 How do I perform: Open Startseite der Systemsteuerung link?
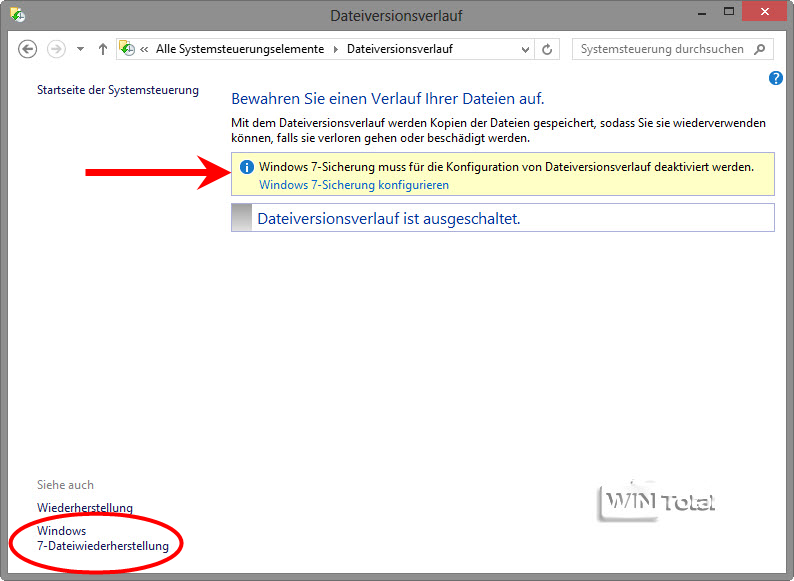(117, 90)
